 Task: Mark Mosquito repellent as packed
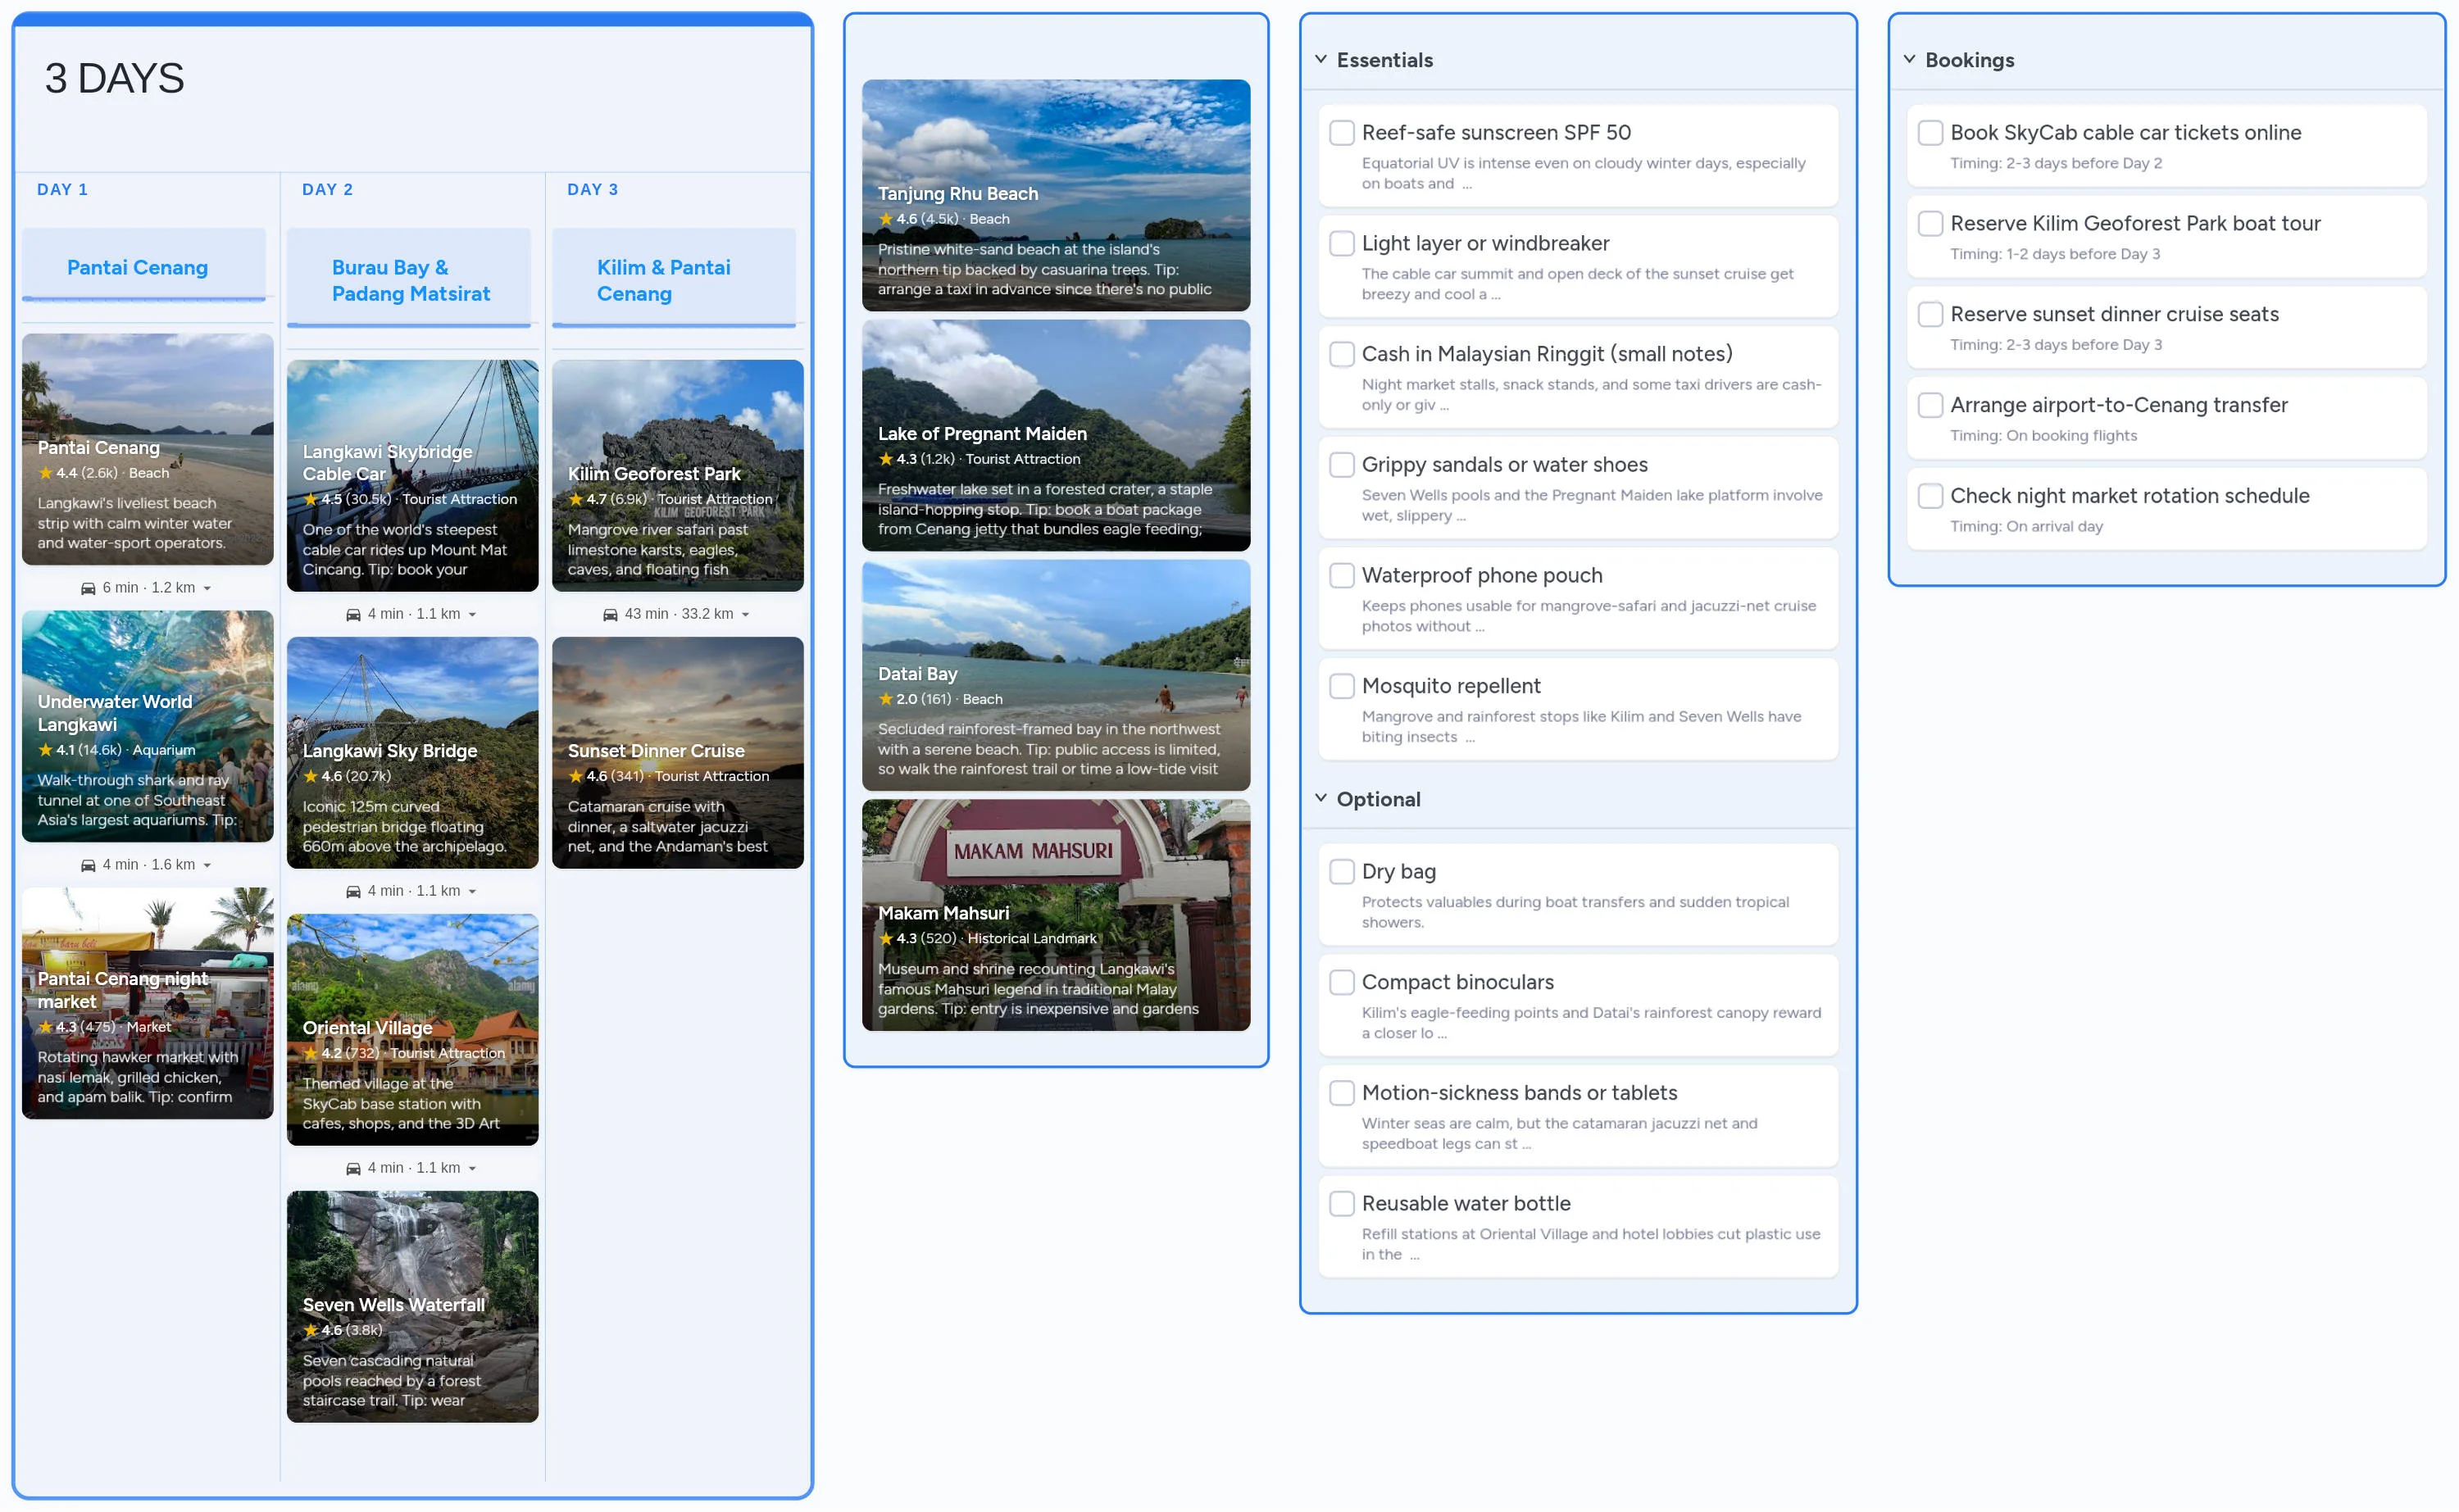pyautogui.click(x=1341, y=686)
